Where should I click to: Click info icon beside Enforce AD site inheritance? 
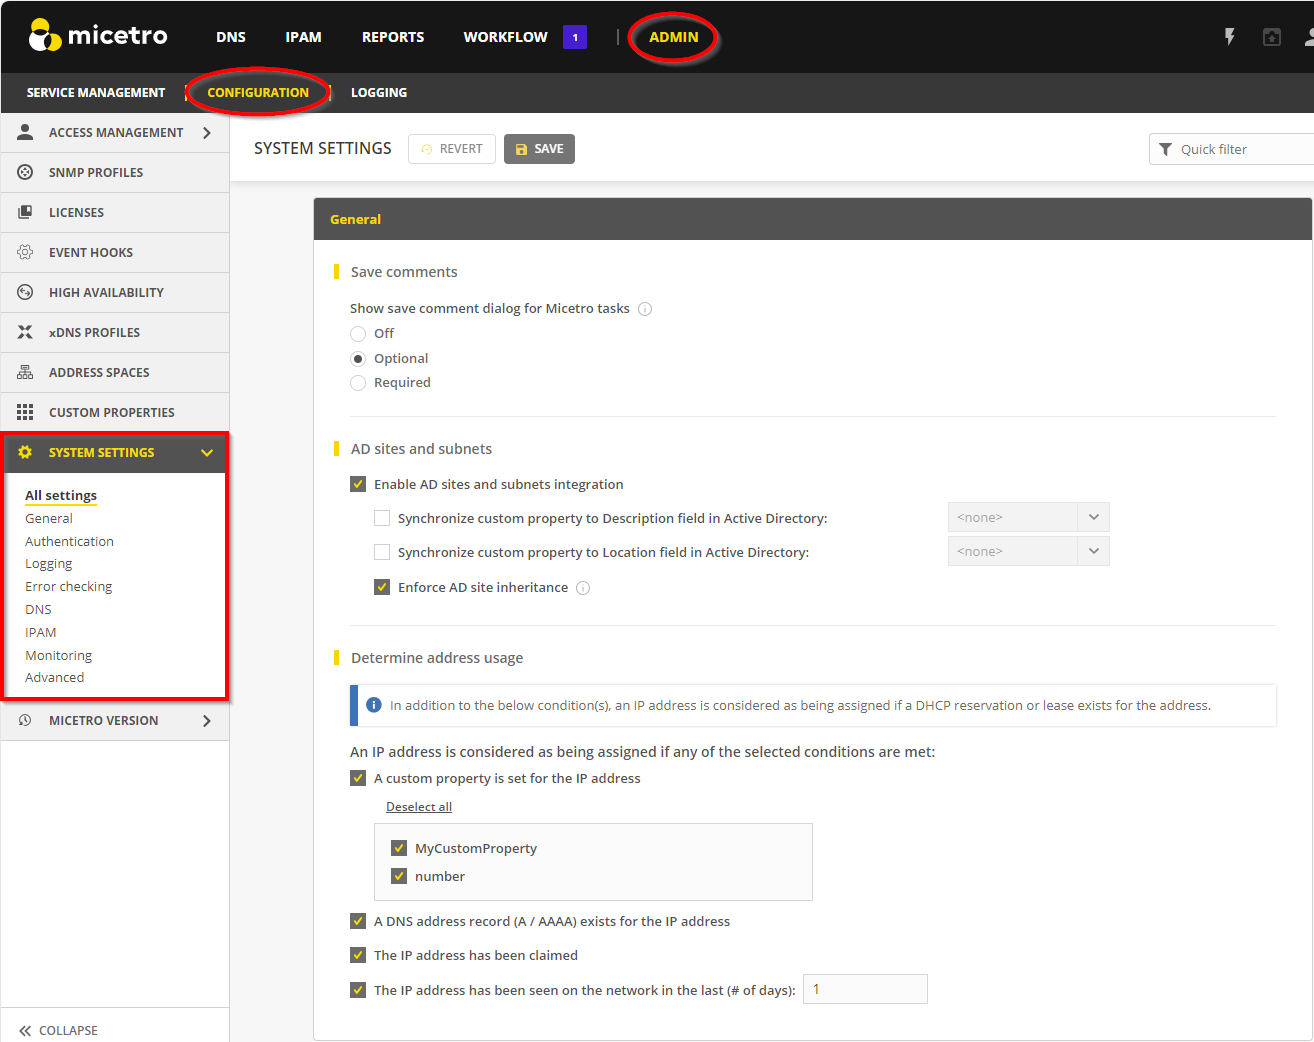pyautogui.click(x=583, y=588)
